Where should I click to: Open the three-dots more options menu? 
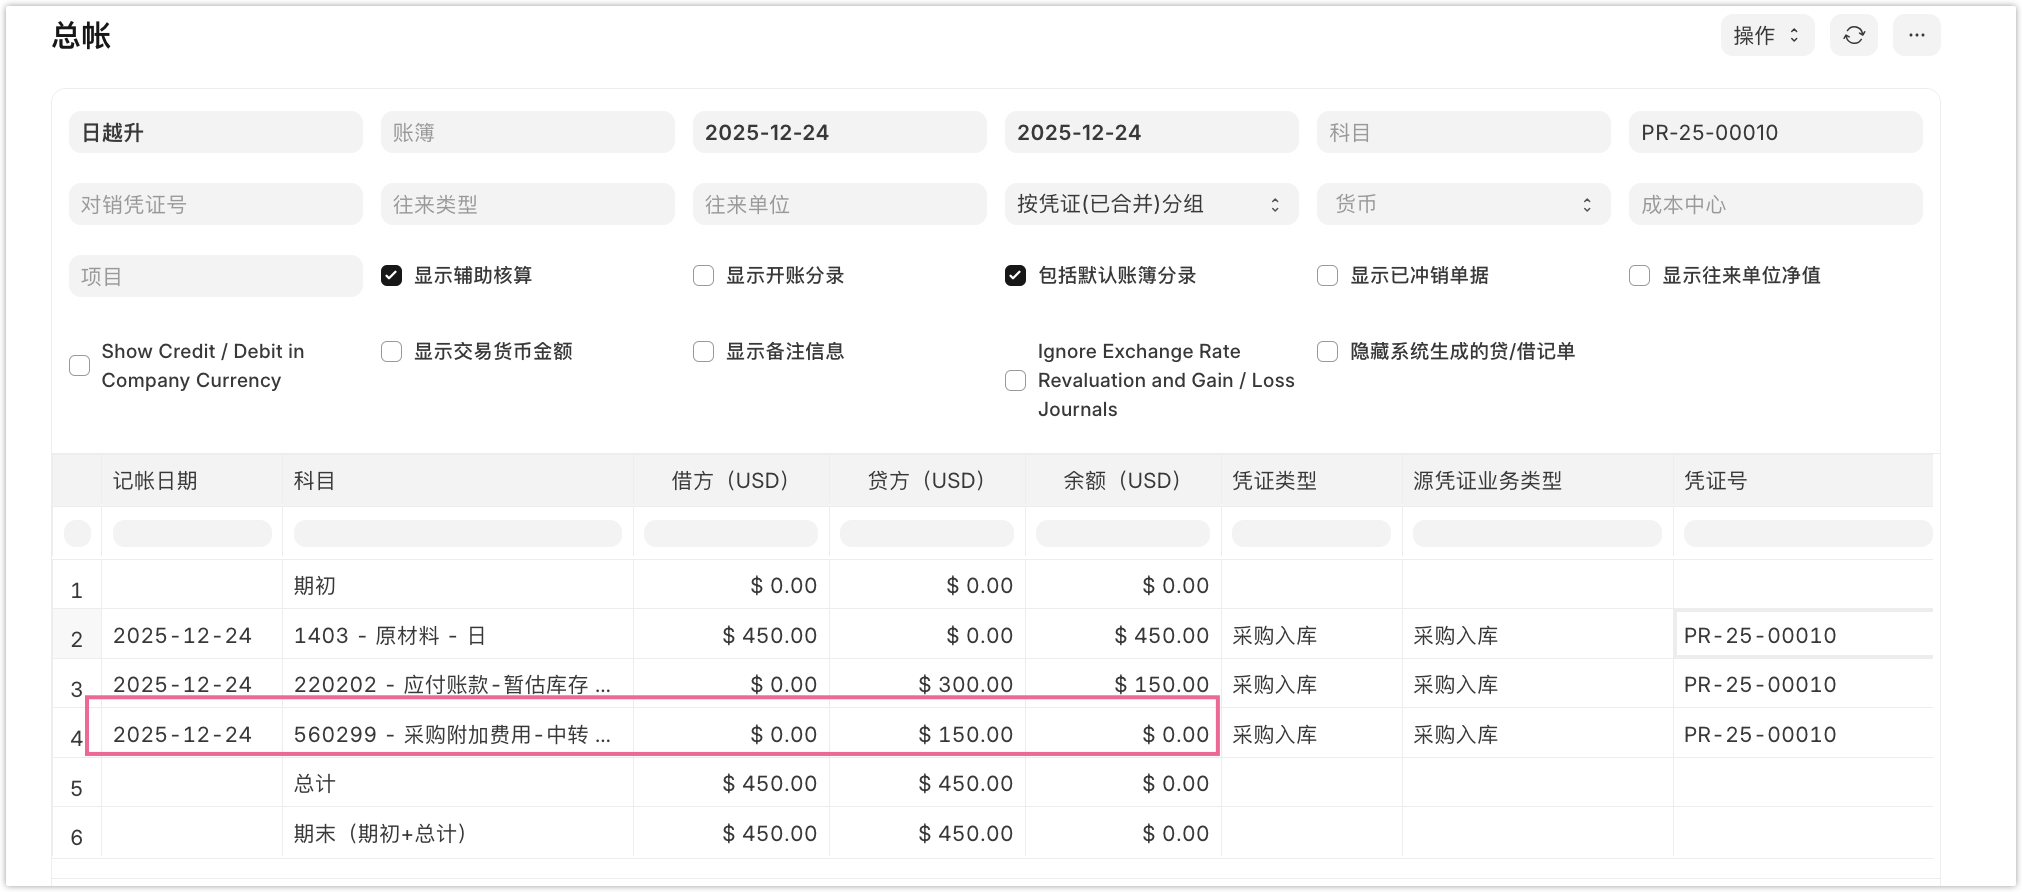click(1916, 36)
